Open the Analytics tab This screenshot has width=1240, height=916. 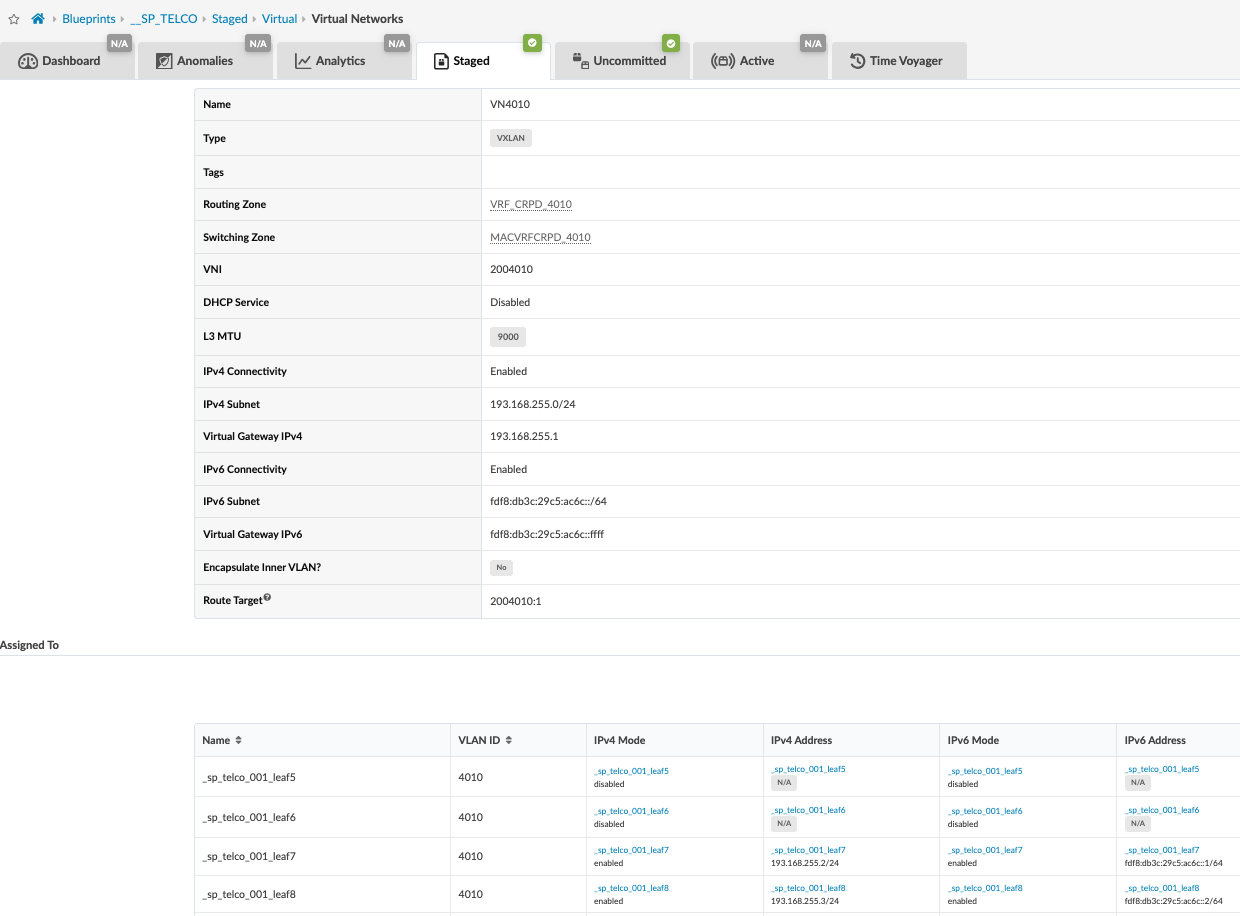[x=343, y=61]
